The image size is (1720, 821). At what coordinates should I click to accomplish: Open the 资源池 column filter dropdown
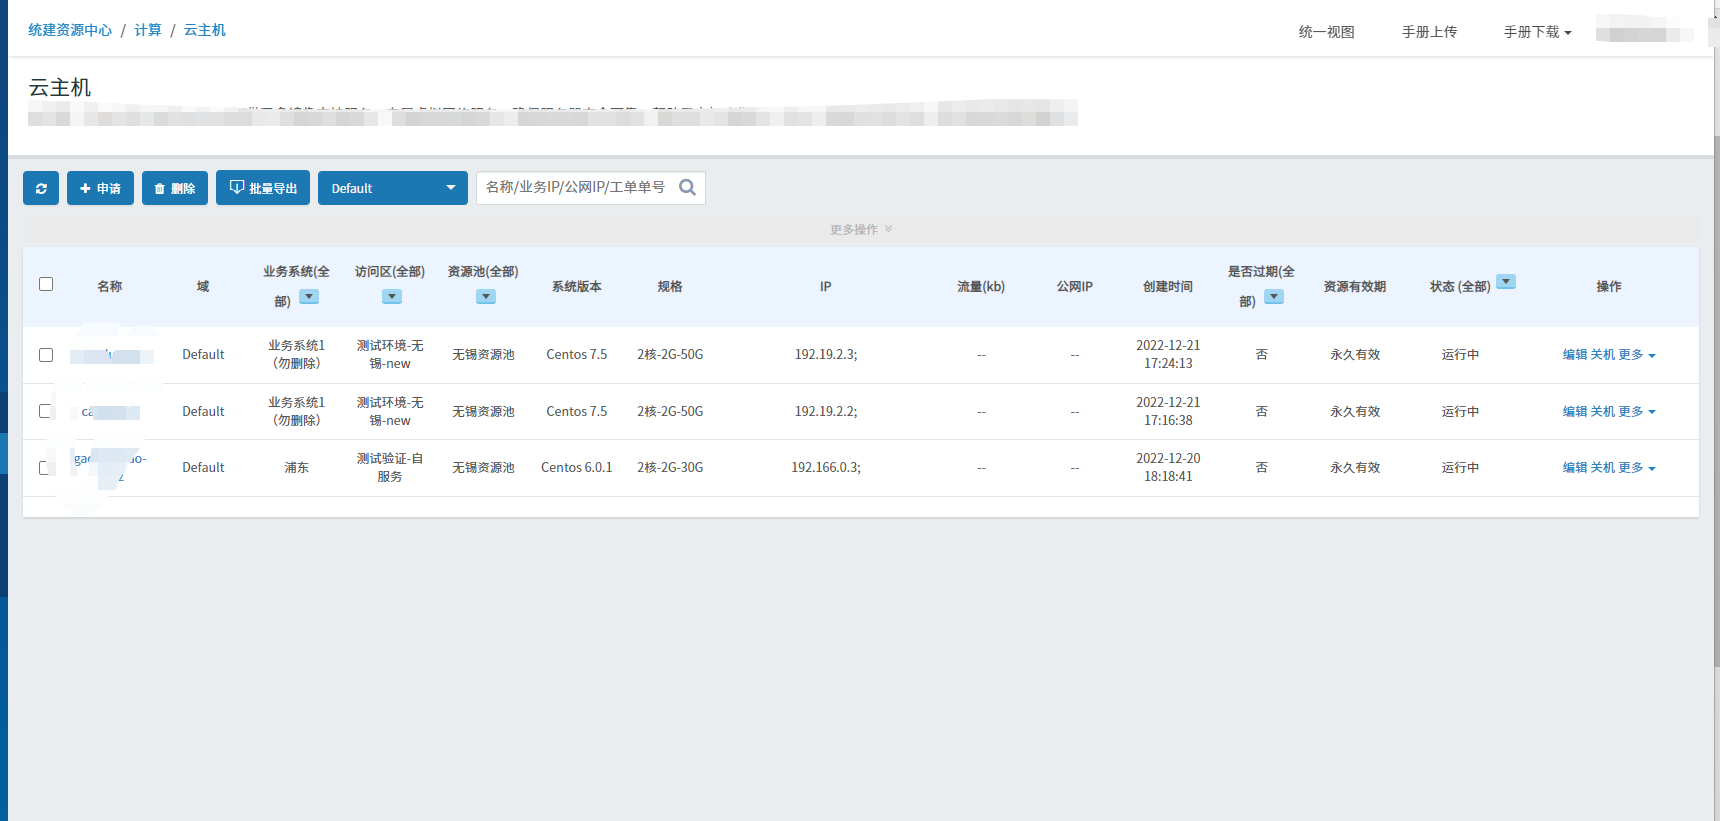point(486,297)
